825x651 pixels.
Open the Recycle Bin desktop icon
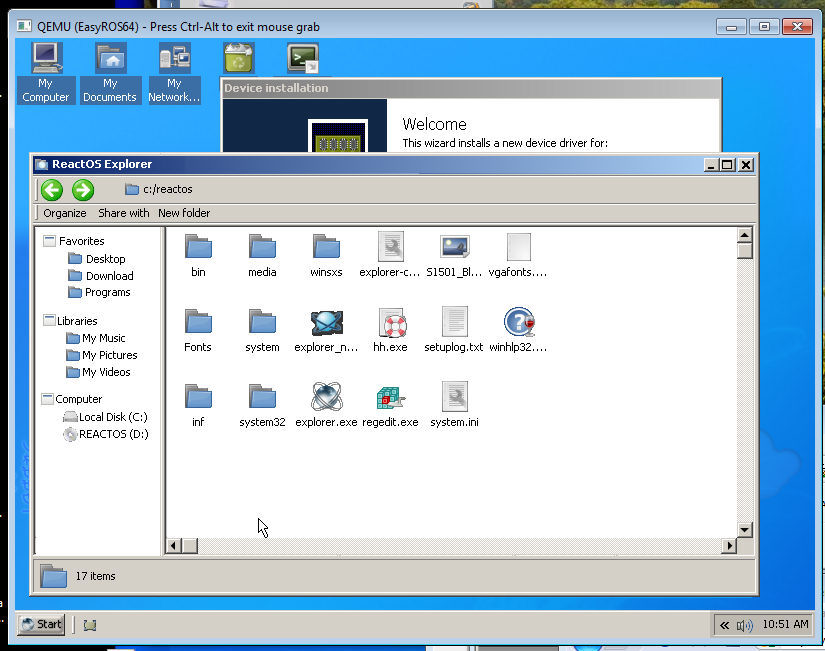coord(239,58)
